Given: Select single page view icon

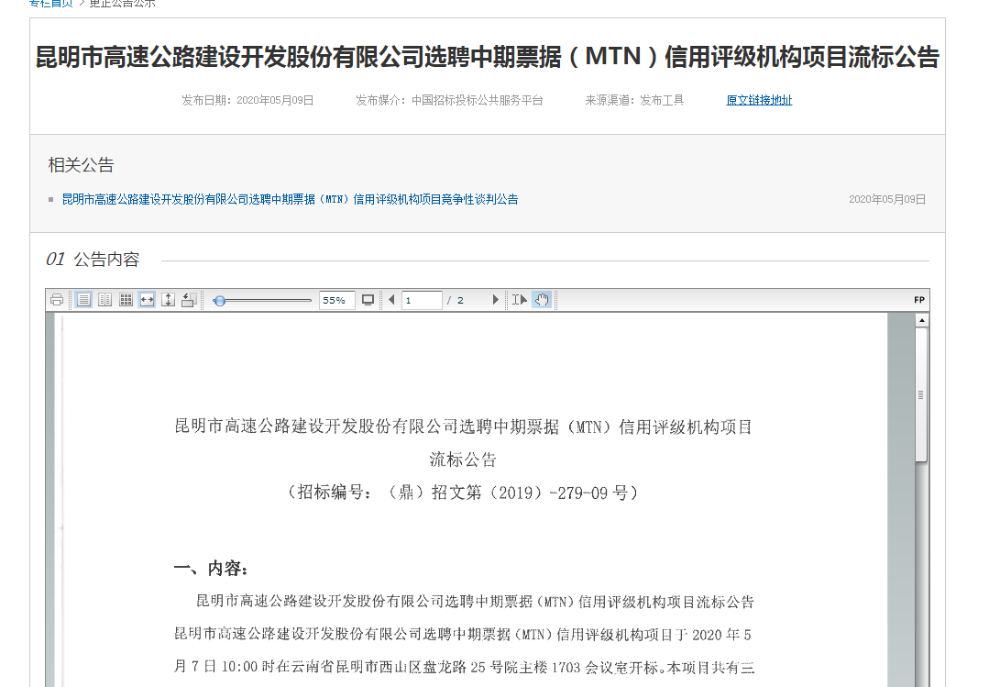Looking at the screenshot, I should (84, 300).
